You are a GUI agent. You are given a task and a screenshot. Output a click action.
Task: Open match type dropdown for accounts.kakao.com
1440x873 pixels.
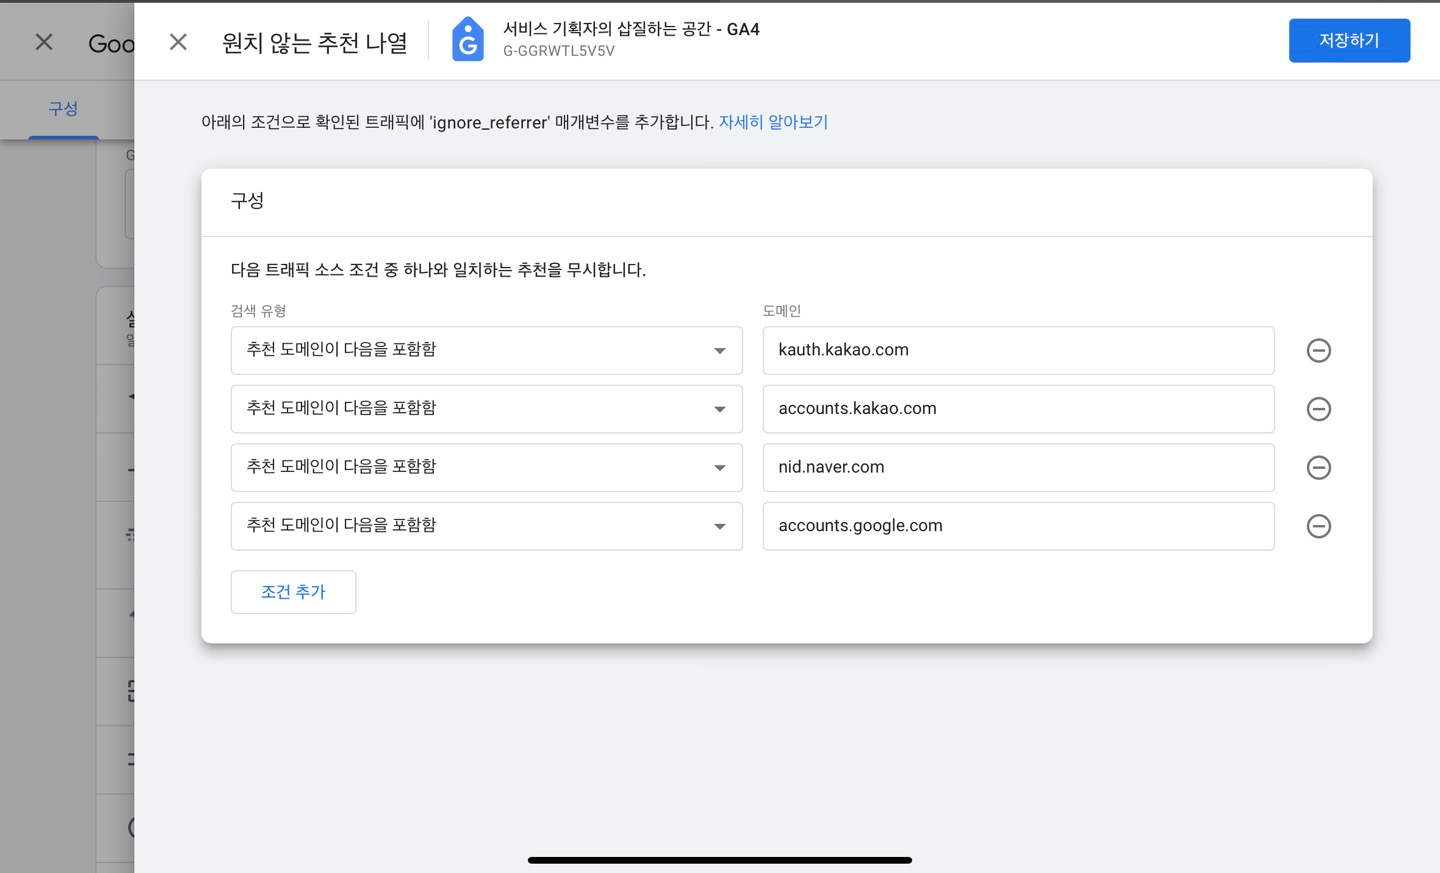(487, 409)
